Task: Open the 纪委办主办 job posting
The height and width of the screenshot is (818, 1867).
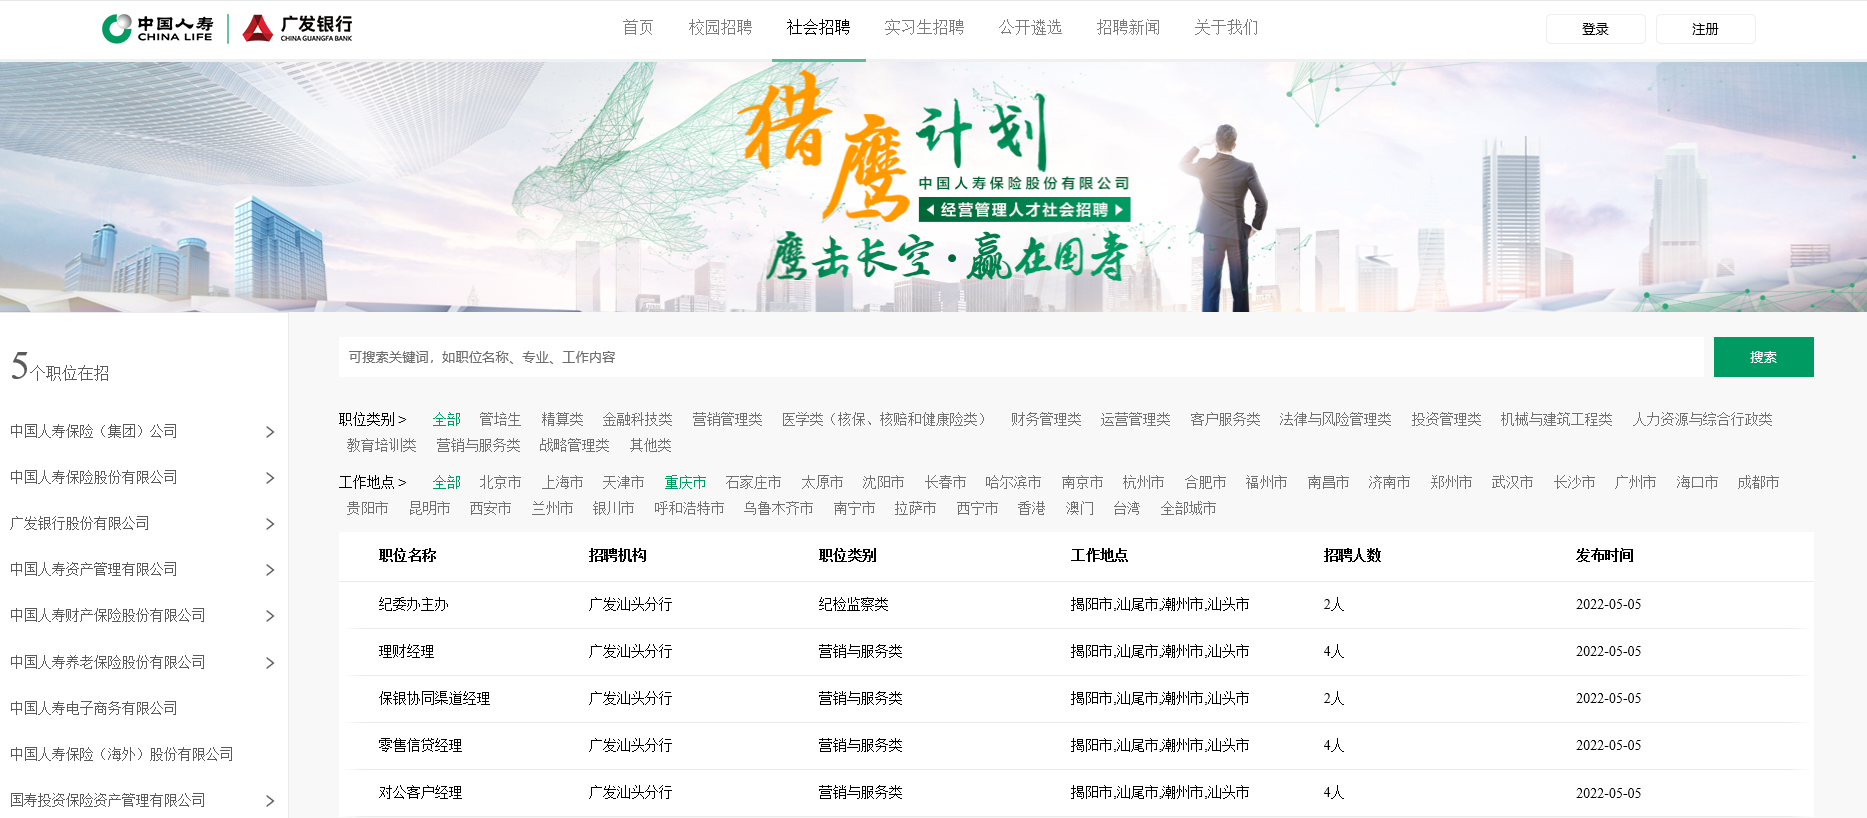Action: (x=413, y=604)
